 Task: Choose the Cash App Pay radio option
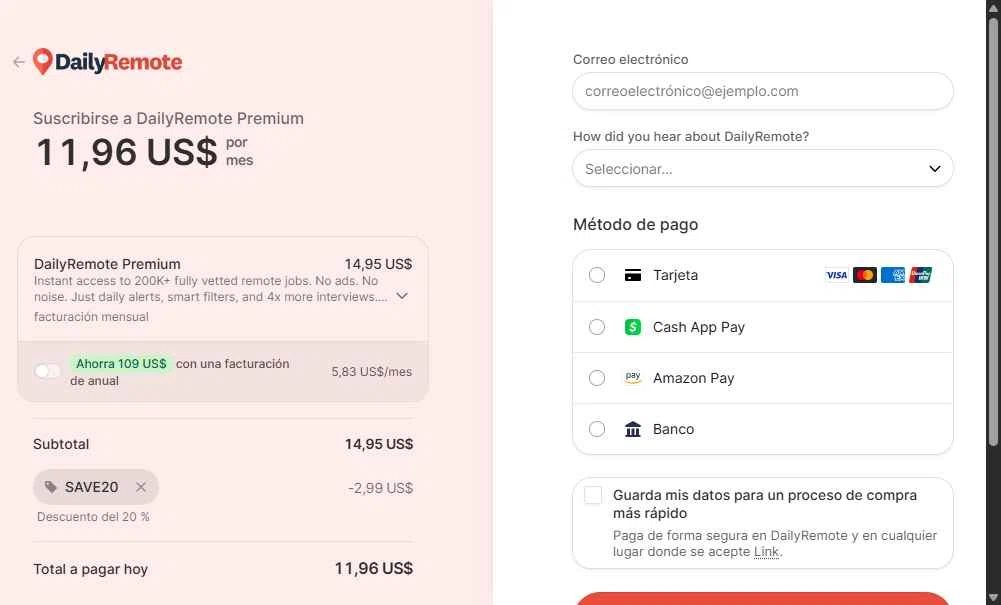pos(597,327)
